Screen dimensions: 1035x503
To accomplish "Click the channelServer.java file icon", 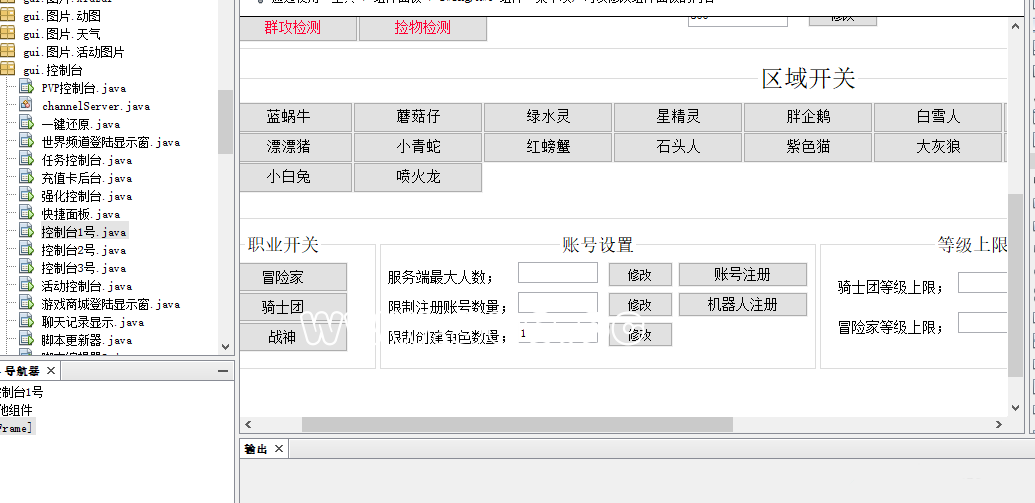I will click(x=26, y=106).
